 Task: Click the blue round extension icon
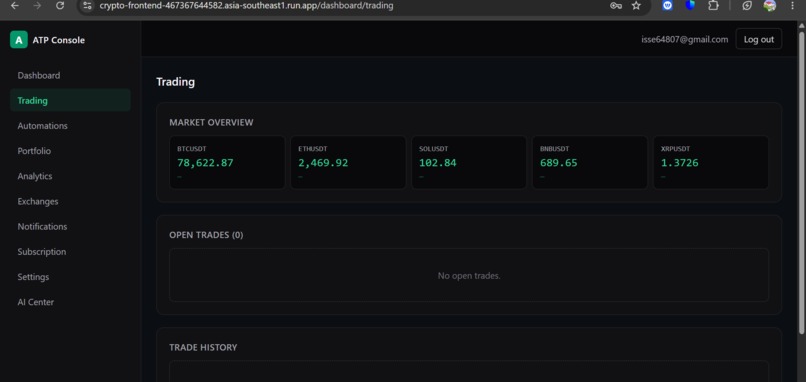click(667, 6)
